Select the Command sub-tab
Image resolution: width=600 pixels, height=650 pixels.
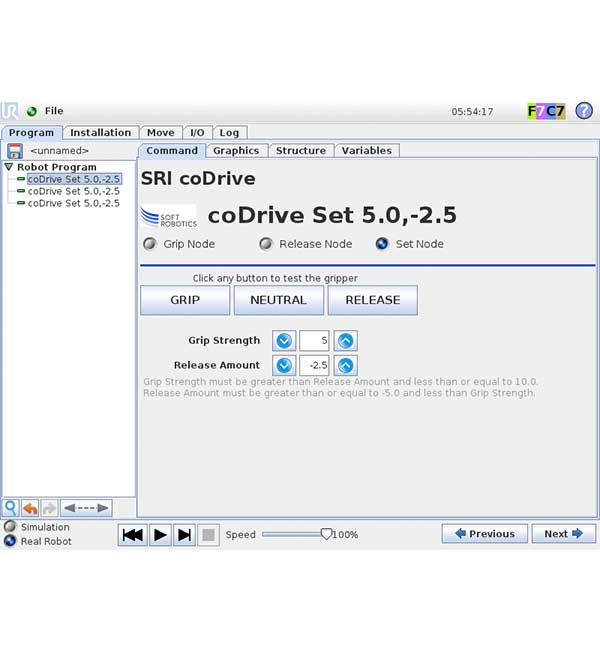pyautogui.click(x=172, y=151)
